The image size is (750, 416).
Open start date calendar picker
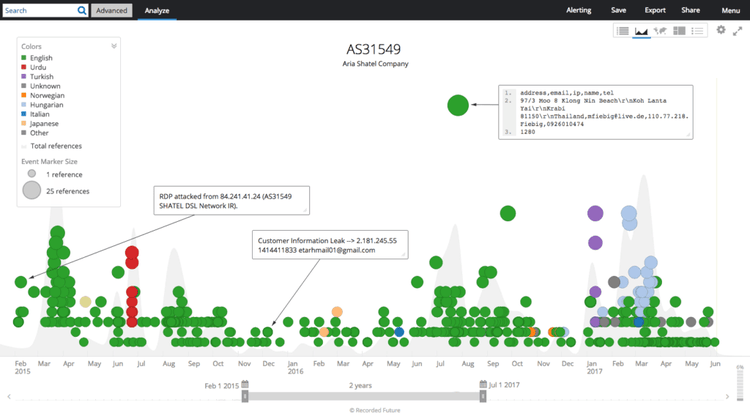click(244, 384)
